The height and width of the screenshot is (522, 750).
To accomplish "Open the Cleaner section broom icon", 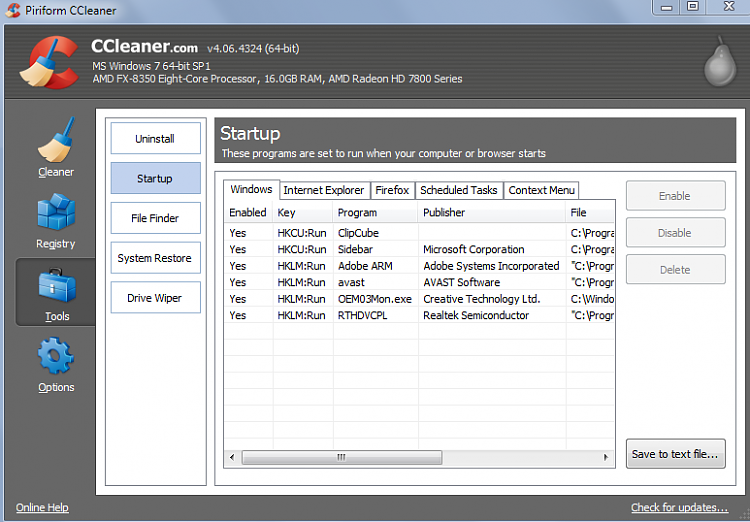I will 56,139.
